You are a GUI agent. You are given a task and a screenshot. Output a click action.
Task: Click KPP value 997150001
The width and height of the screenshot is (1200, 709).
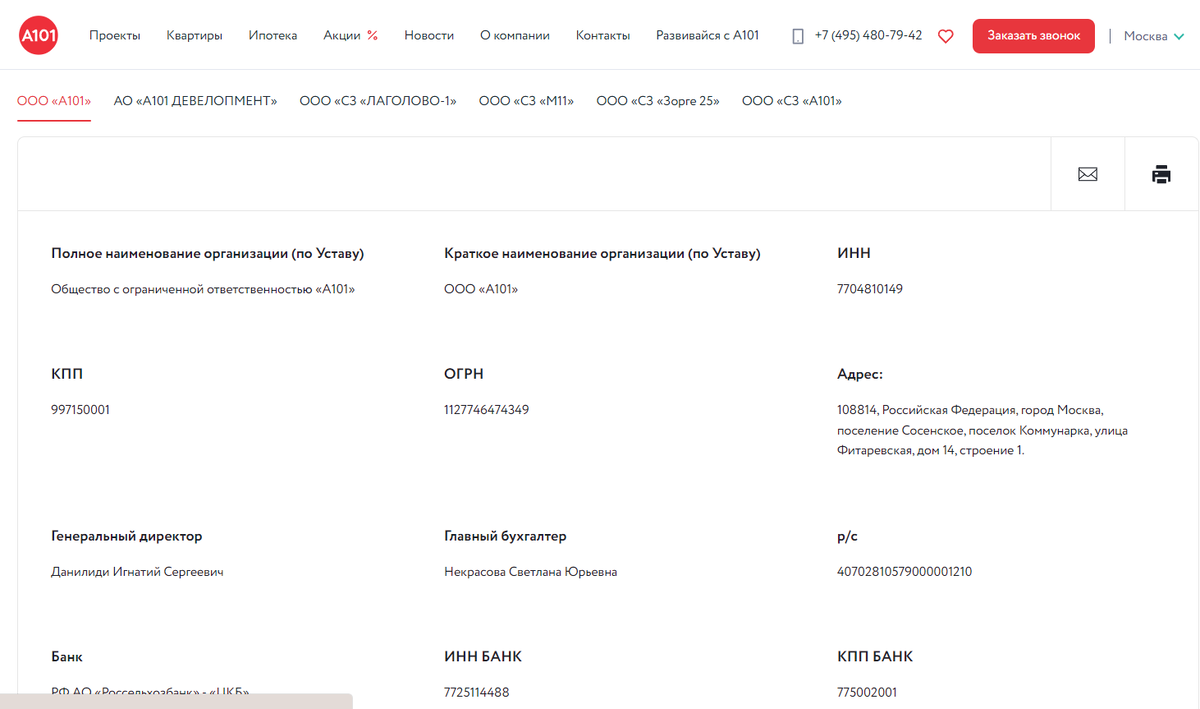coord(80,410)
